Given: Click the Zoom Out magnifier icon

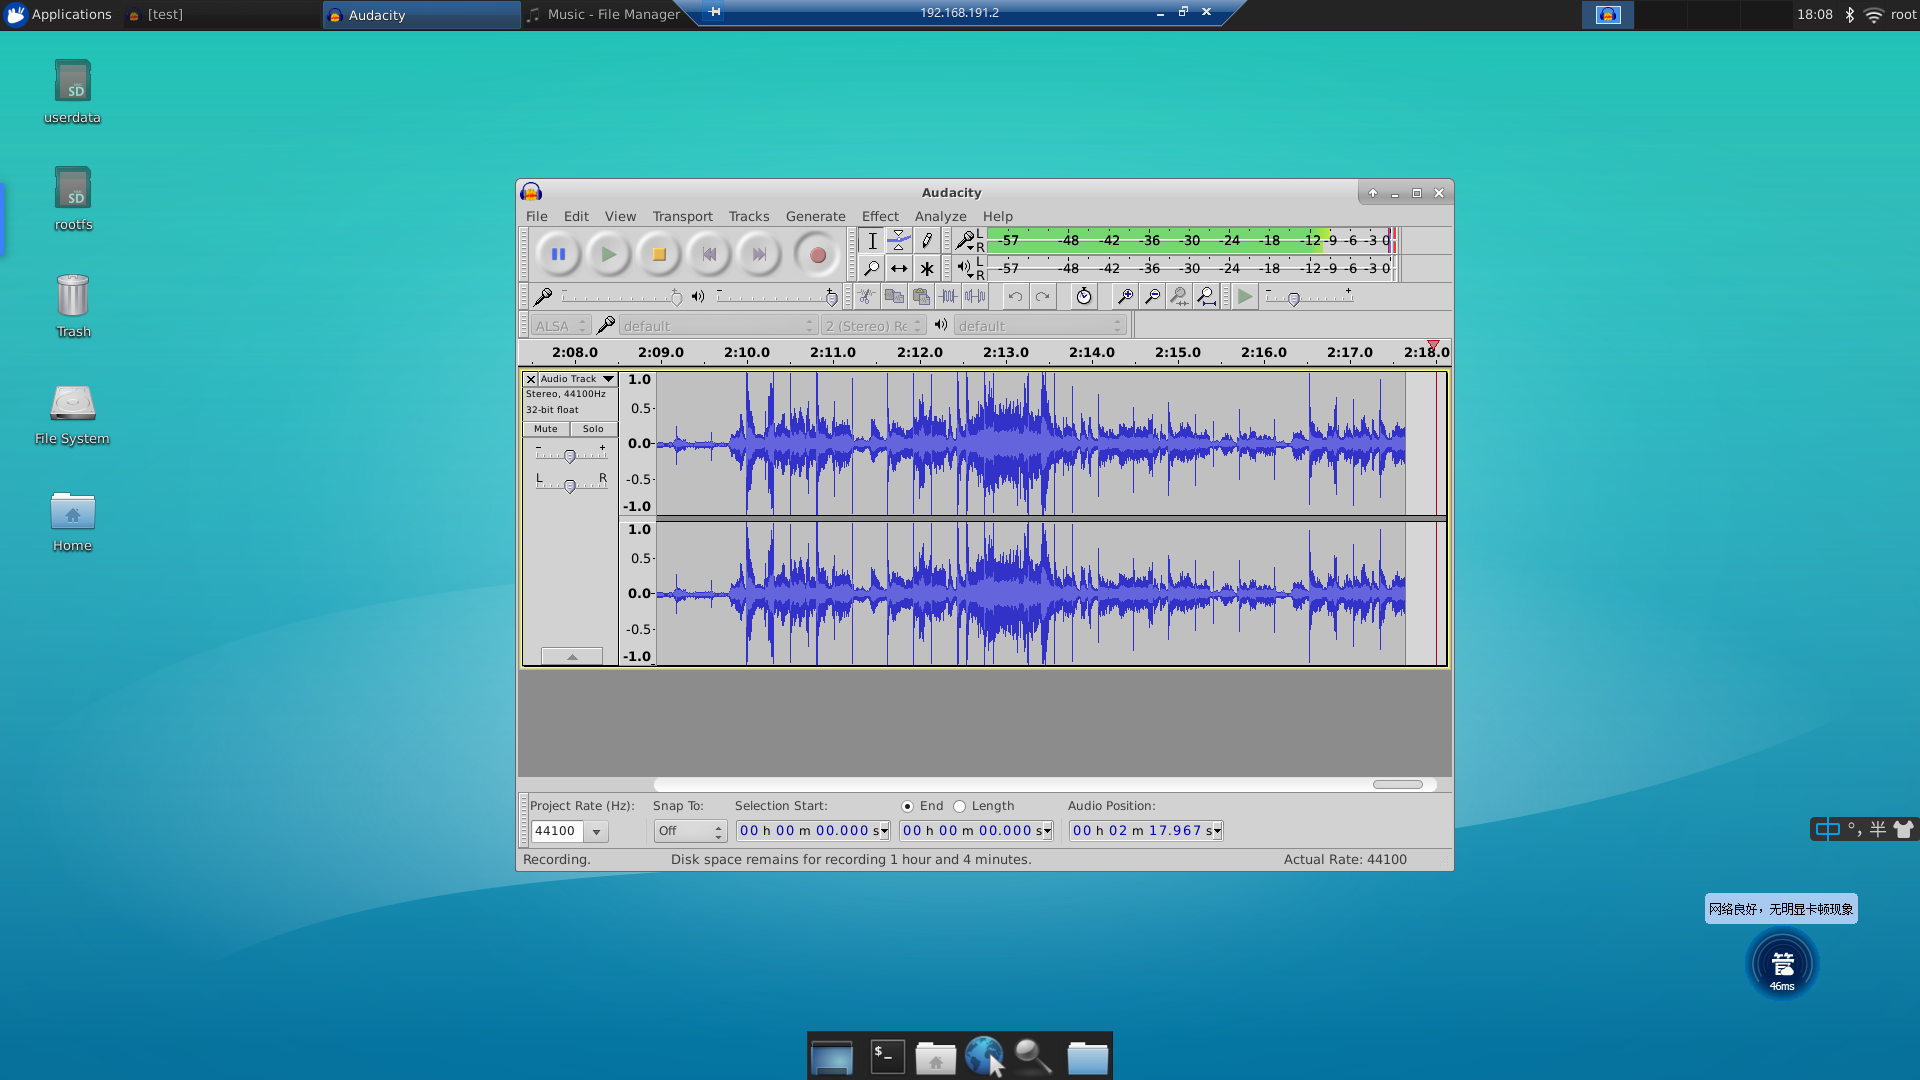Looking at the screenshot, I should 1152,296.
